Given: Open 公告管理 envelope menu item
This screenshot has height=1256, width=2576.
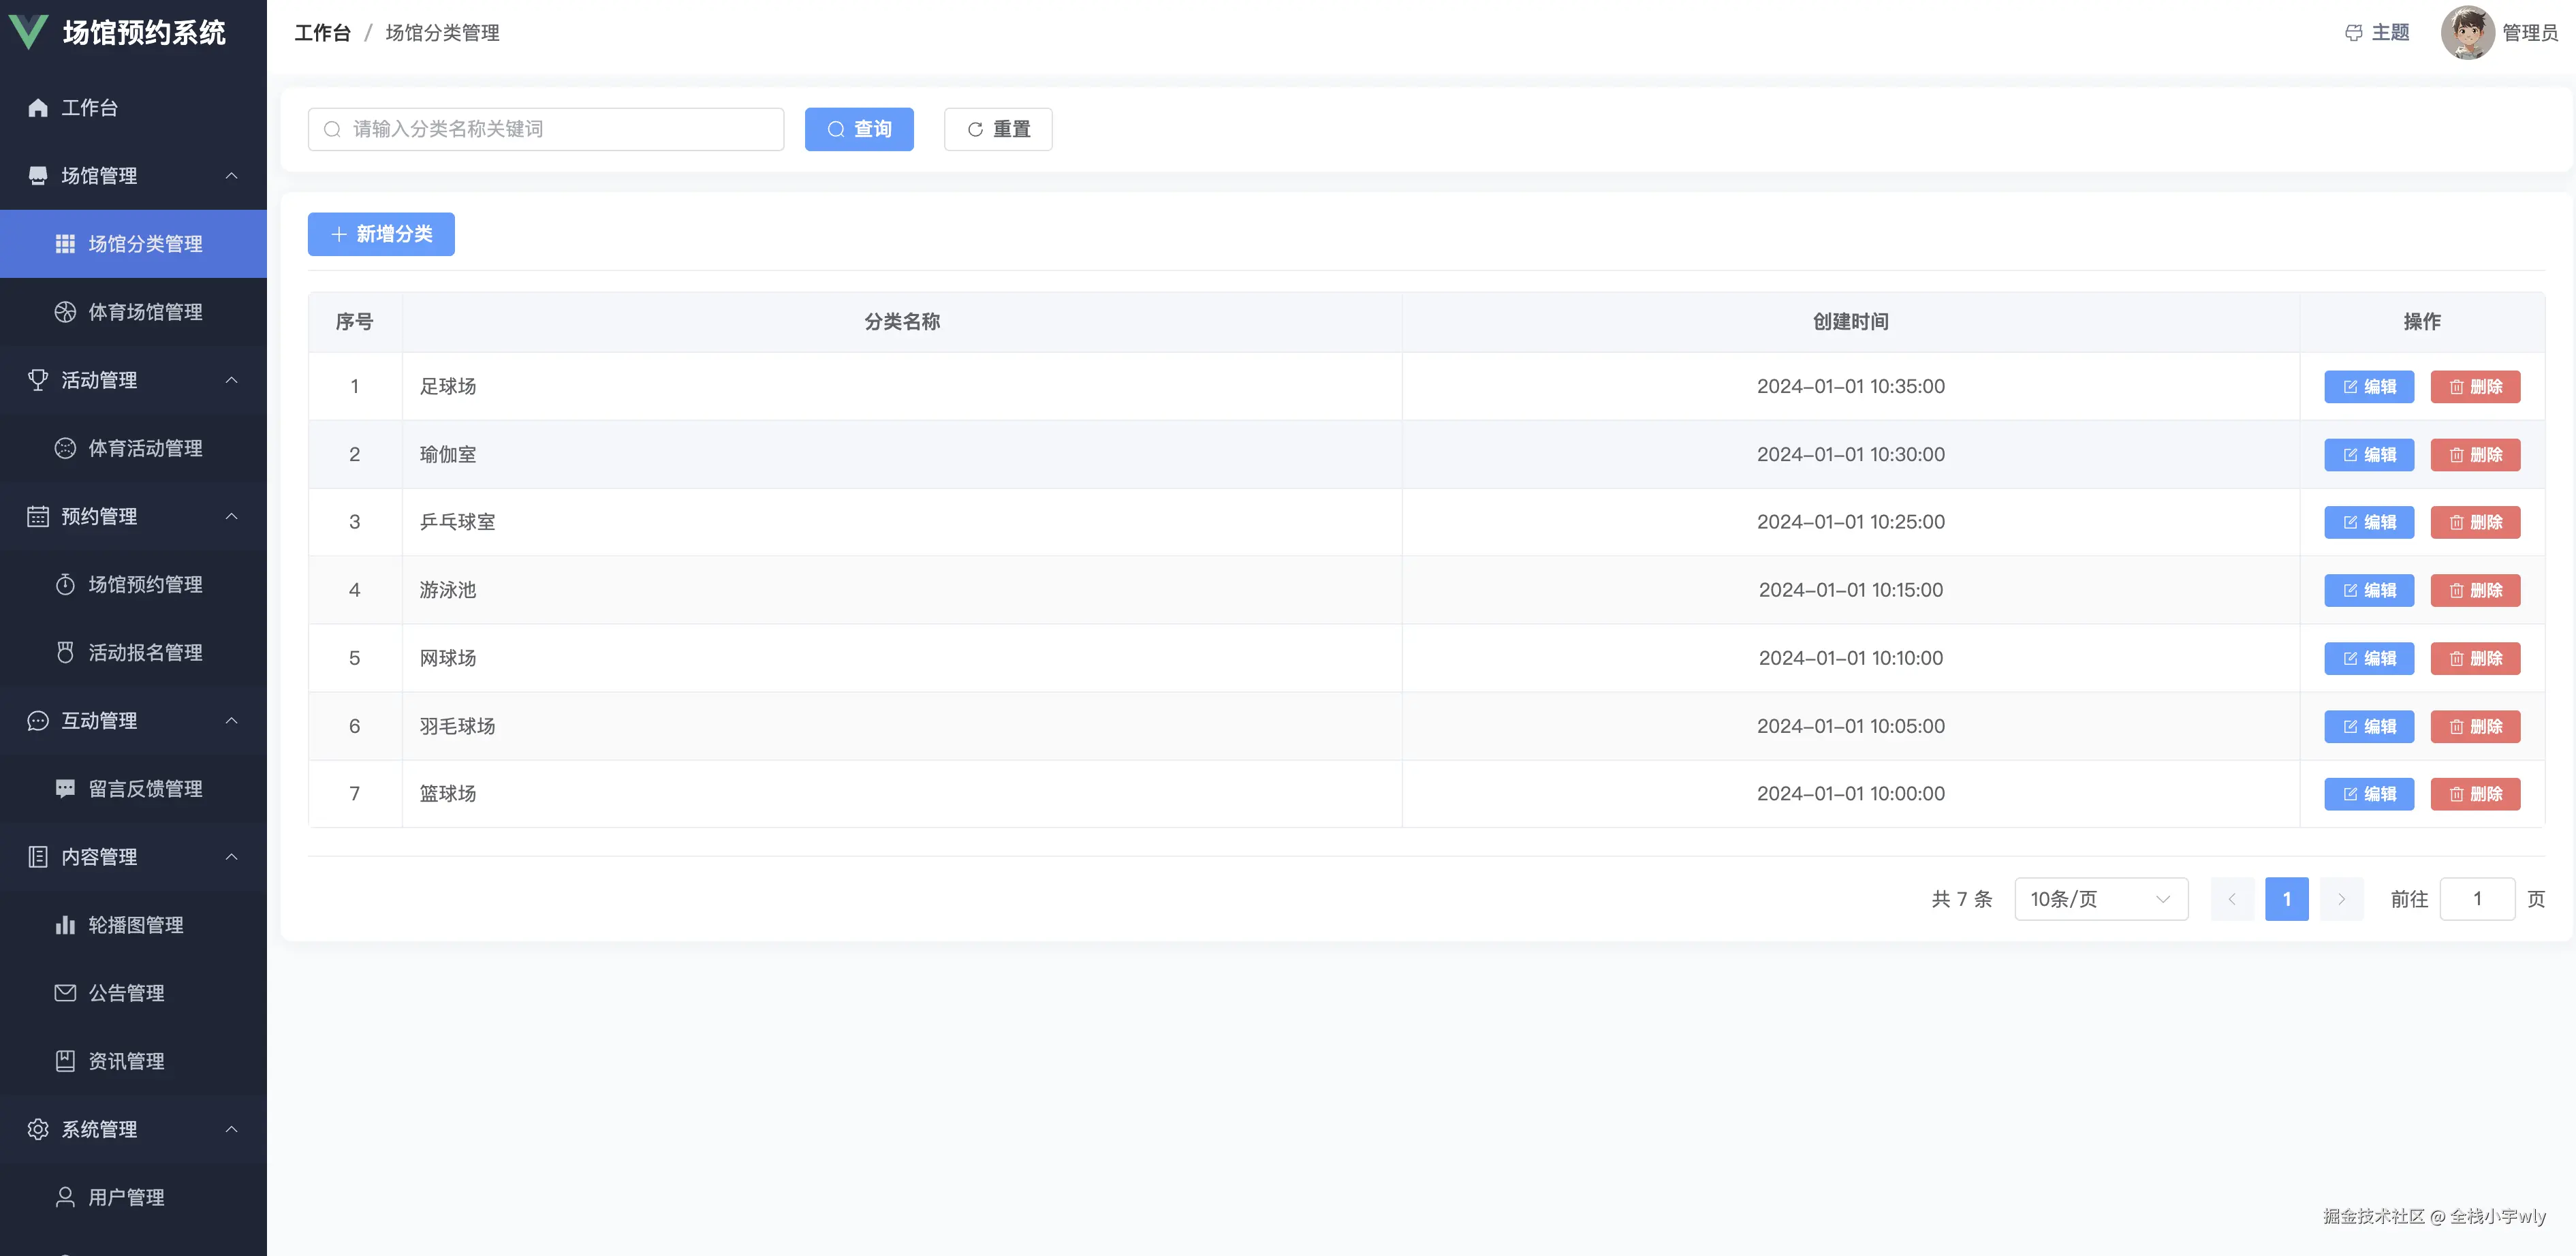Looking at the screenshot, I should pos(126,993).
